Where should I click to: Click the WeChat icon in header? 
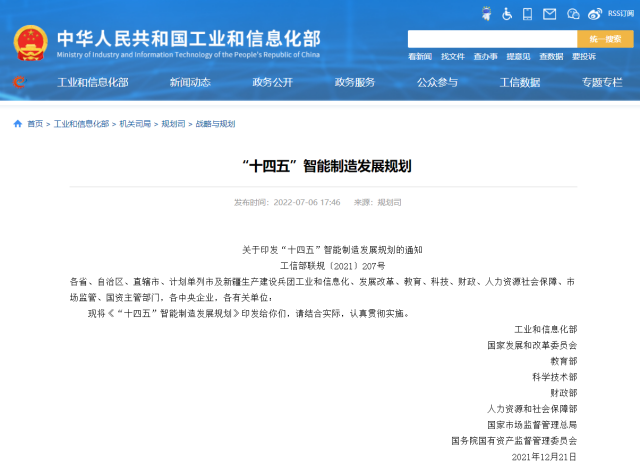(x=574, y=13)
